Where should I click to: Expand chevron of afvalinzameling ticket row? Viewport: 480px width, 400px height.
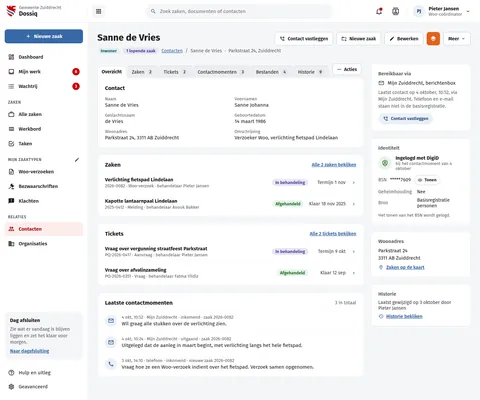click(354, 273)
